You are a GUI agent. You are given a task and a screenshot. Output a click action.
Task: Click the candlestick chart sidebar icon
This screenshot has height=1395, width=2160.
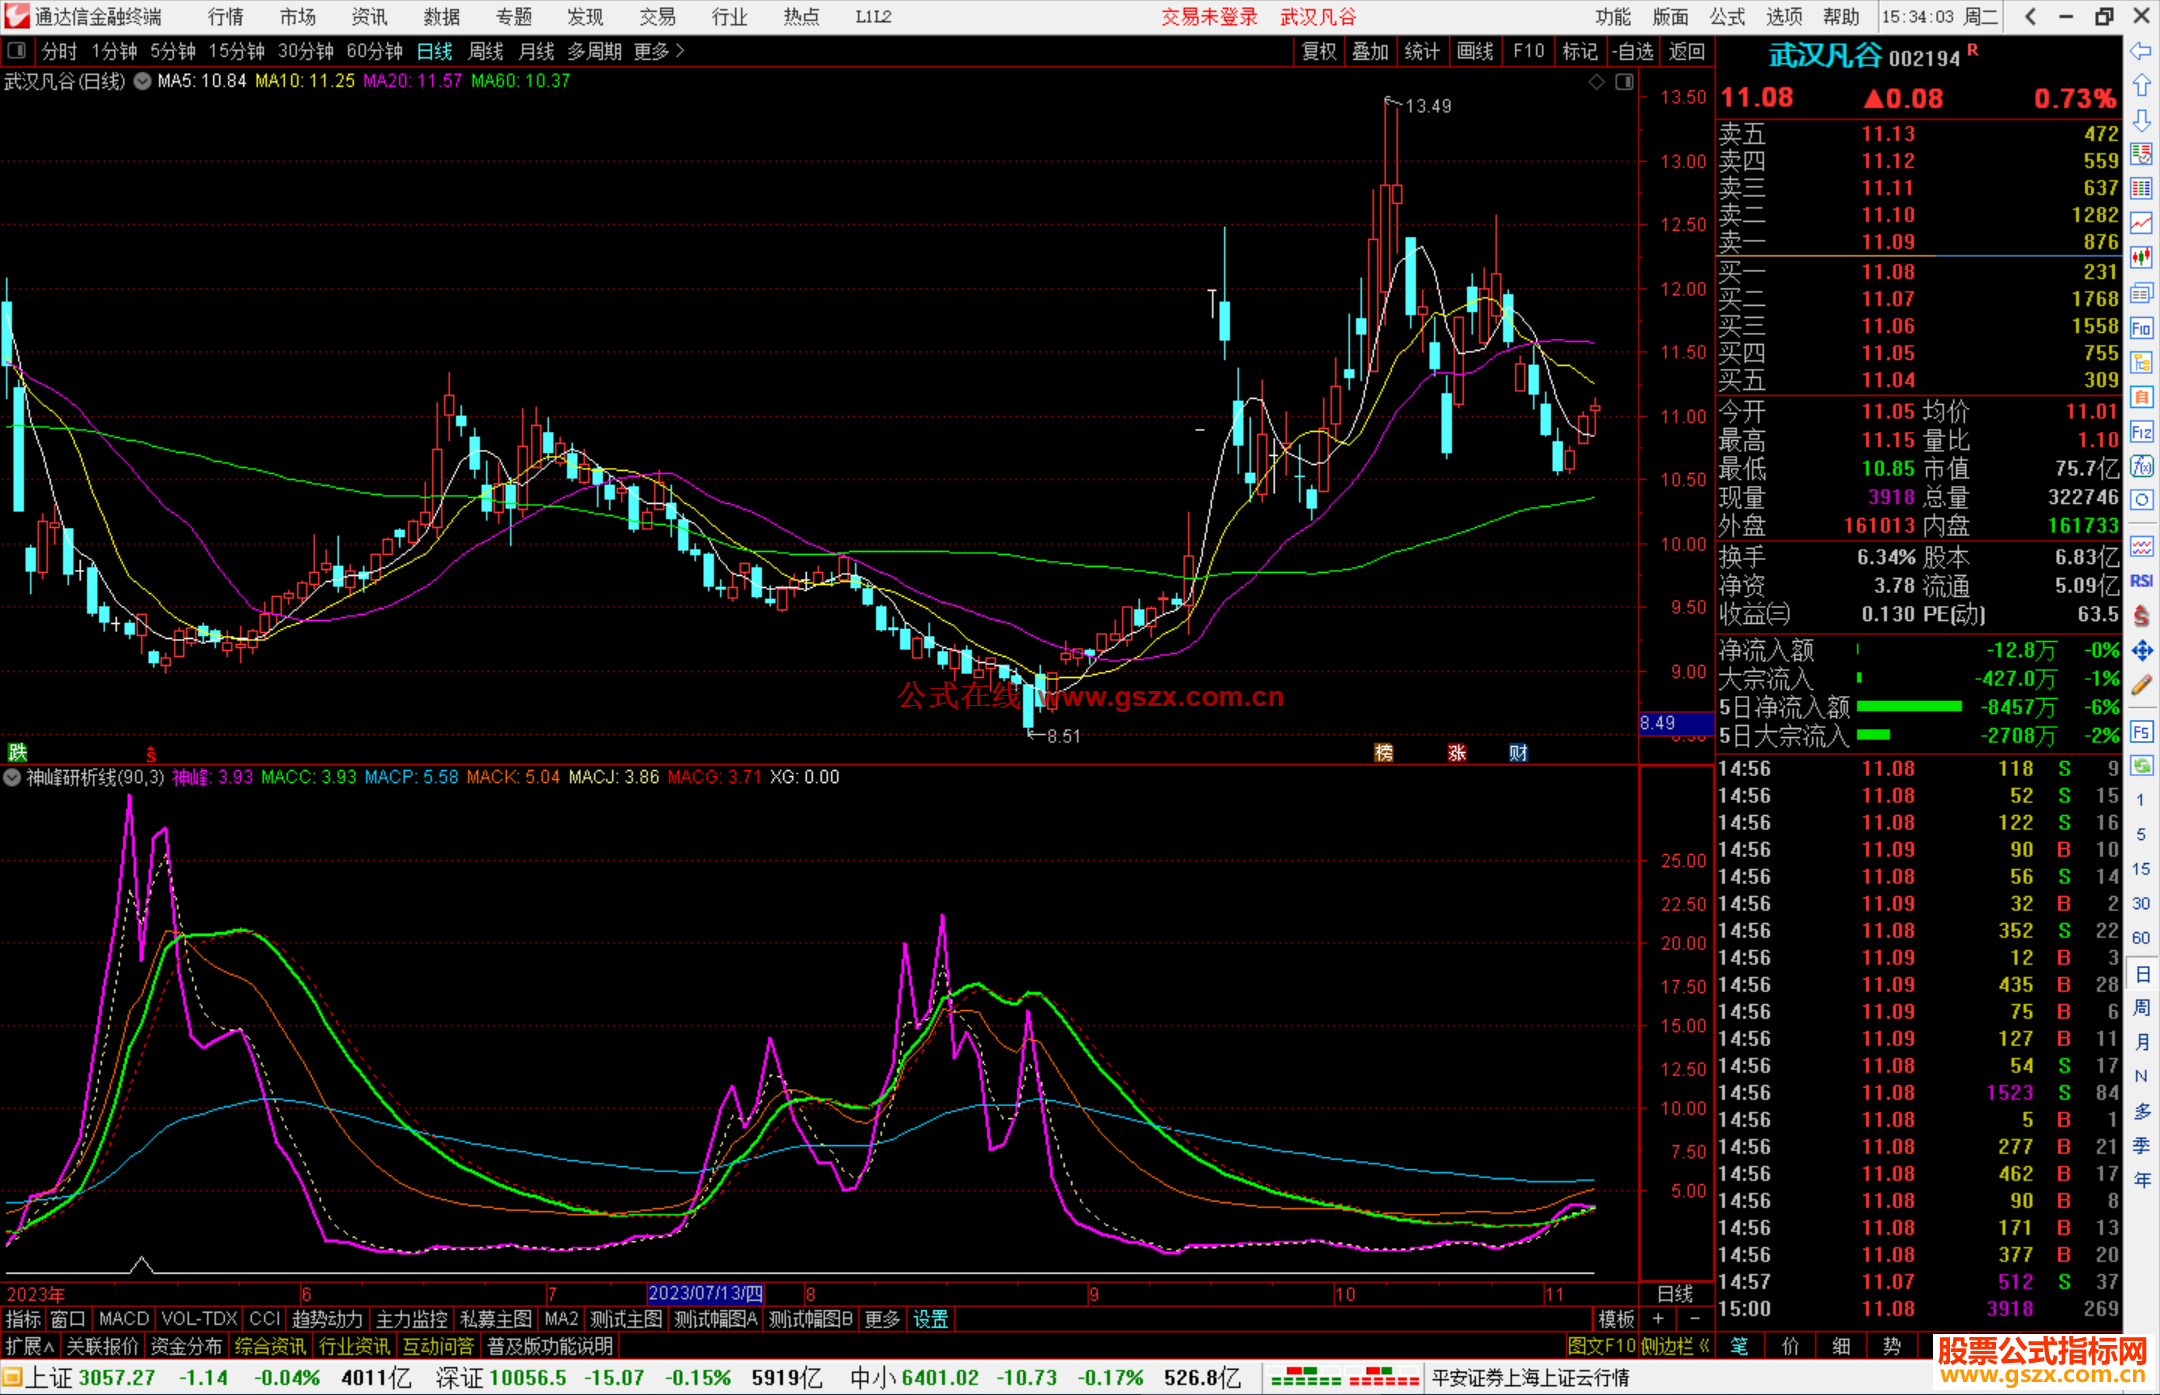point(2141,258)
